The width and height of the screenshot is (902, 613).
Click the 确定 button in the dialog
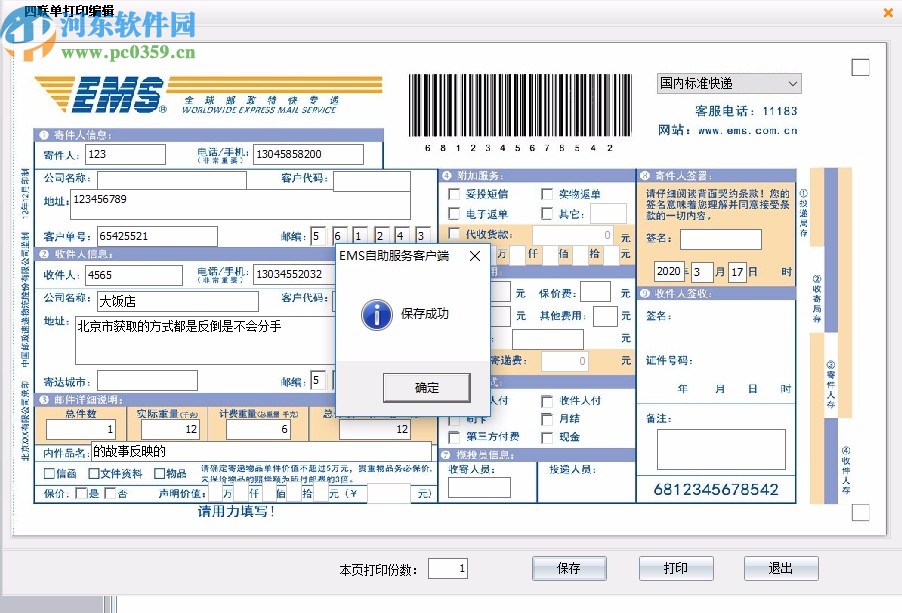426,386
